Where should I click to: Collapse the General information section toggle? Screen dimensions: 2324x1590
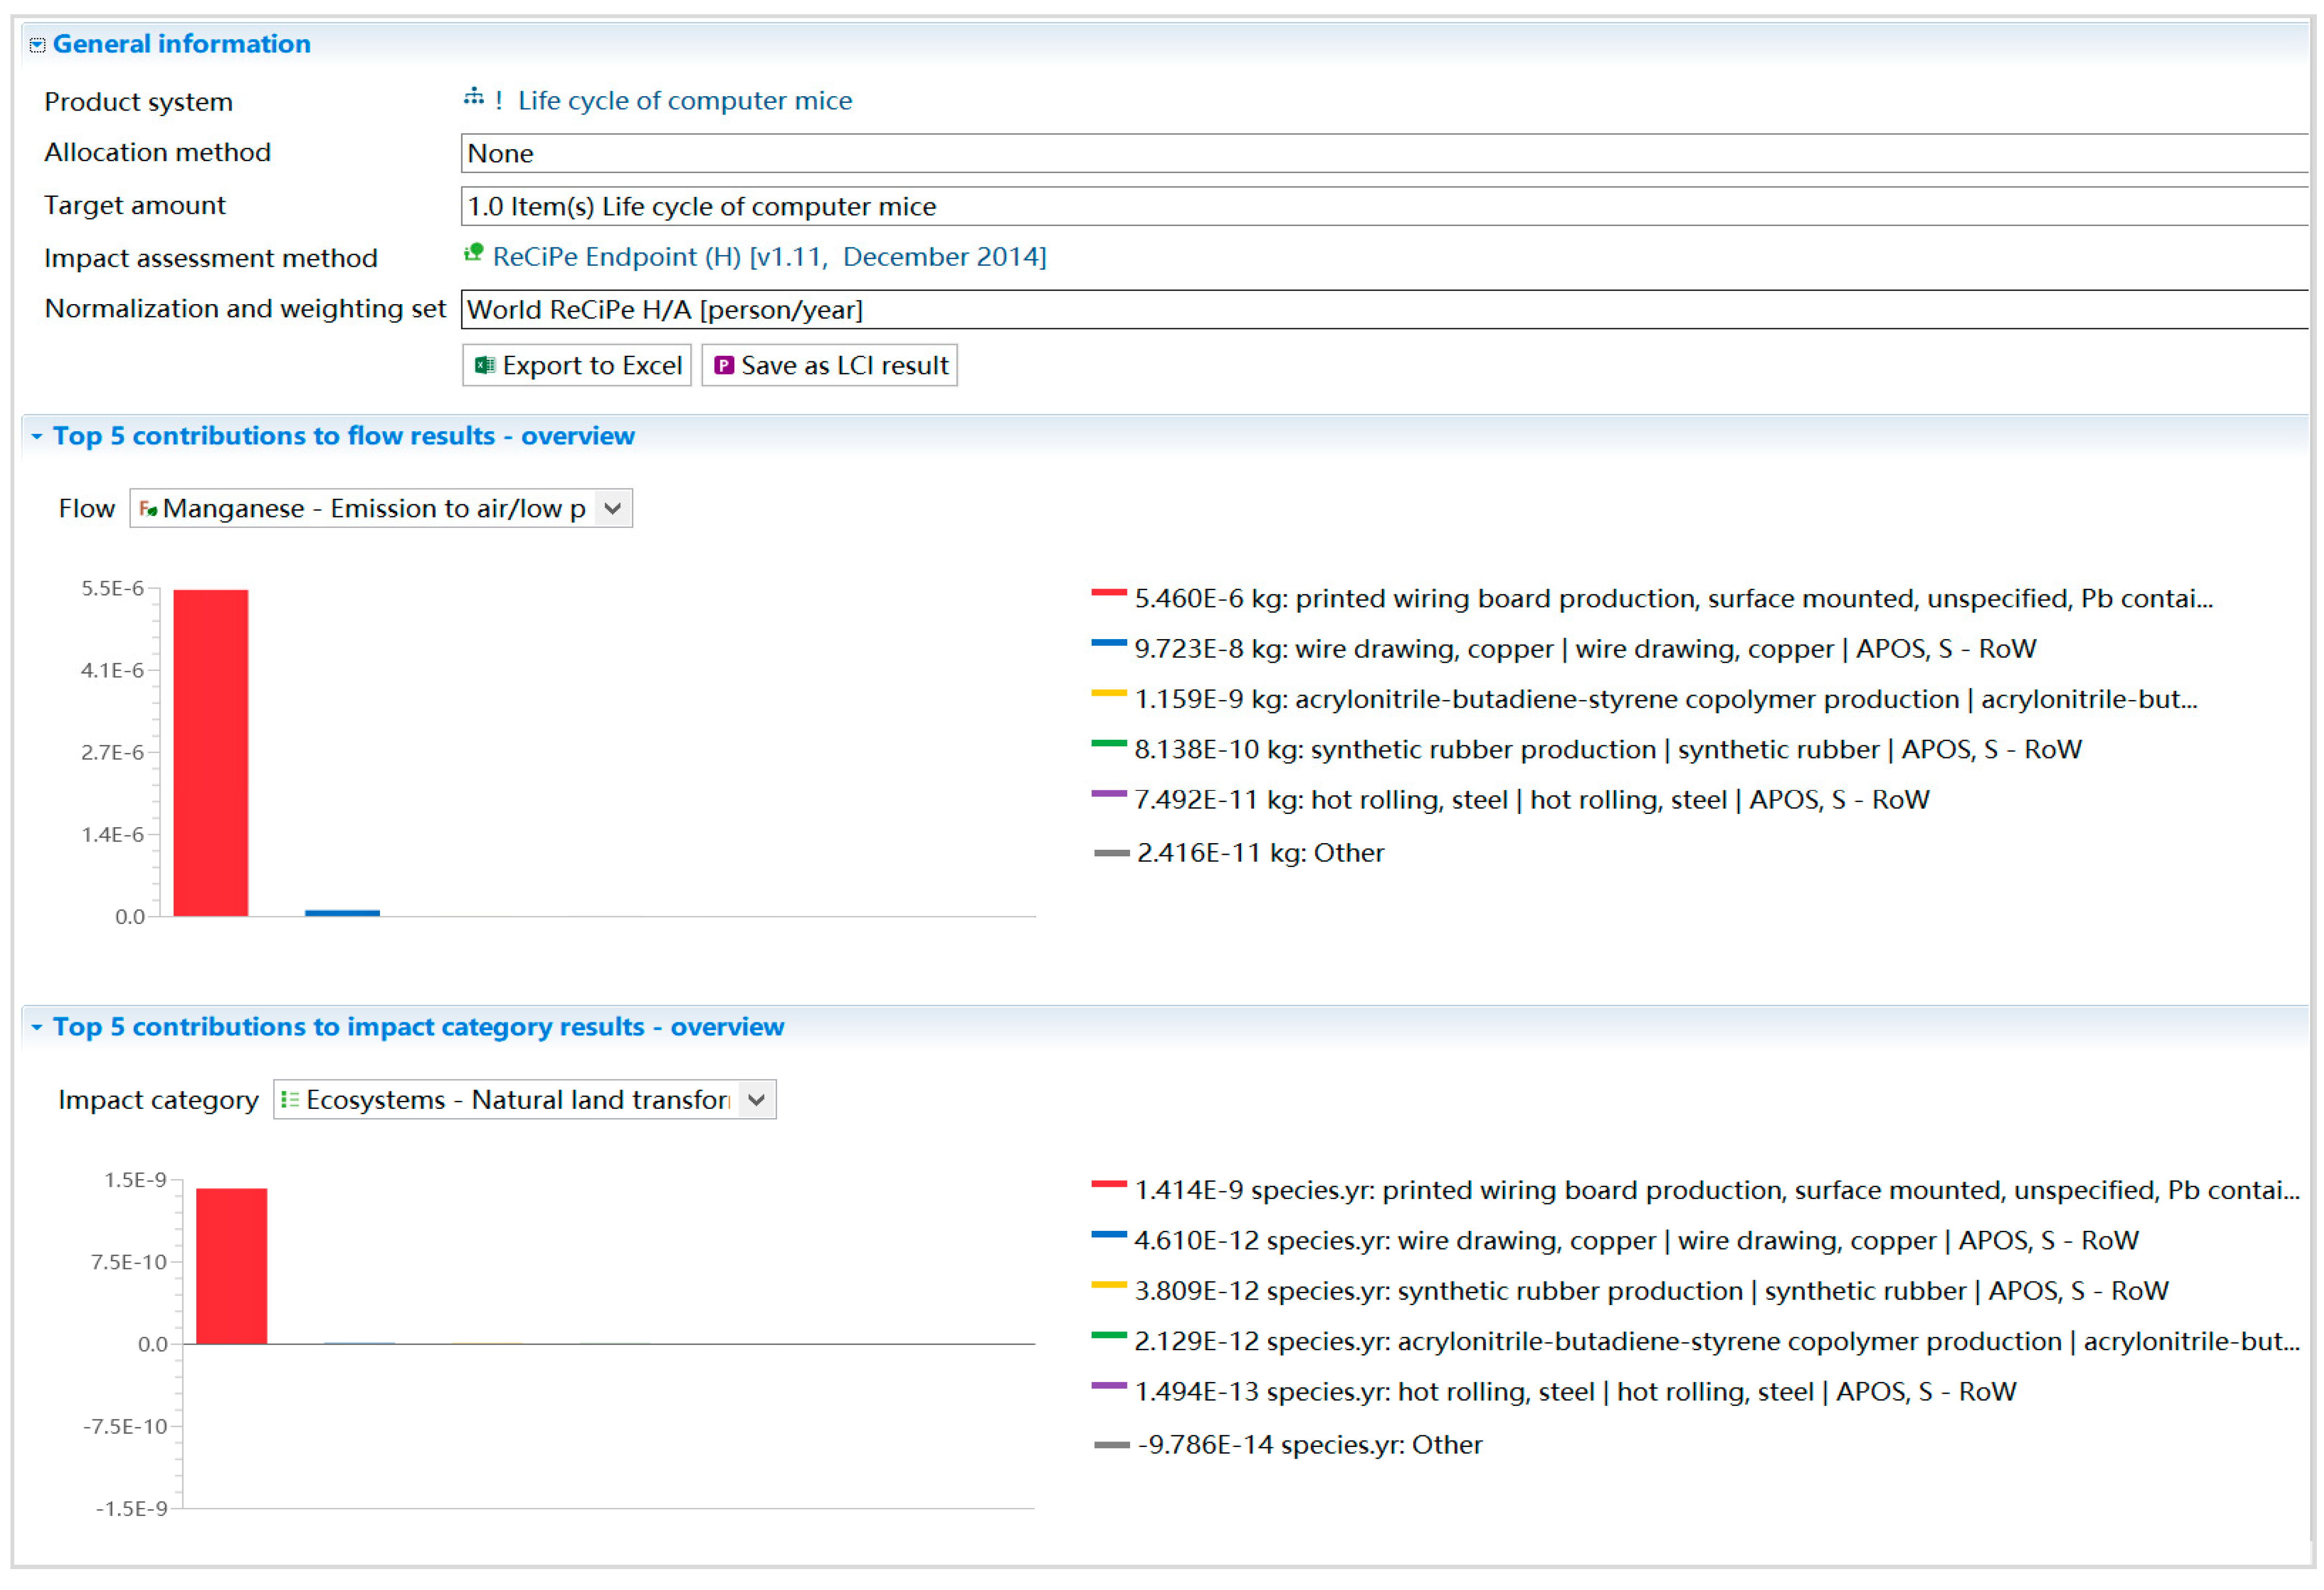pyautogui.click(x=37, y=45)
